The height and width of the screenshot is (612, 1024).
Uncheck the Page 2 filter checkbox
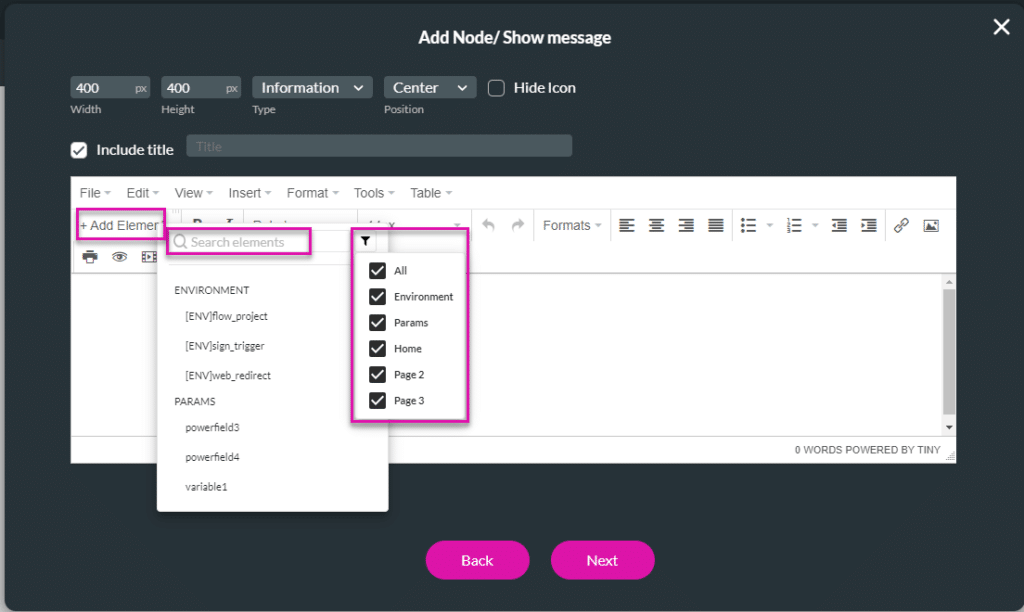click(377, 375)
